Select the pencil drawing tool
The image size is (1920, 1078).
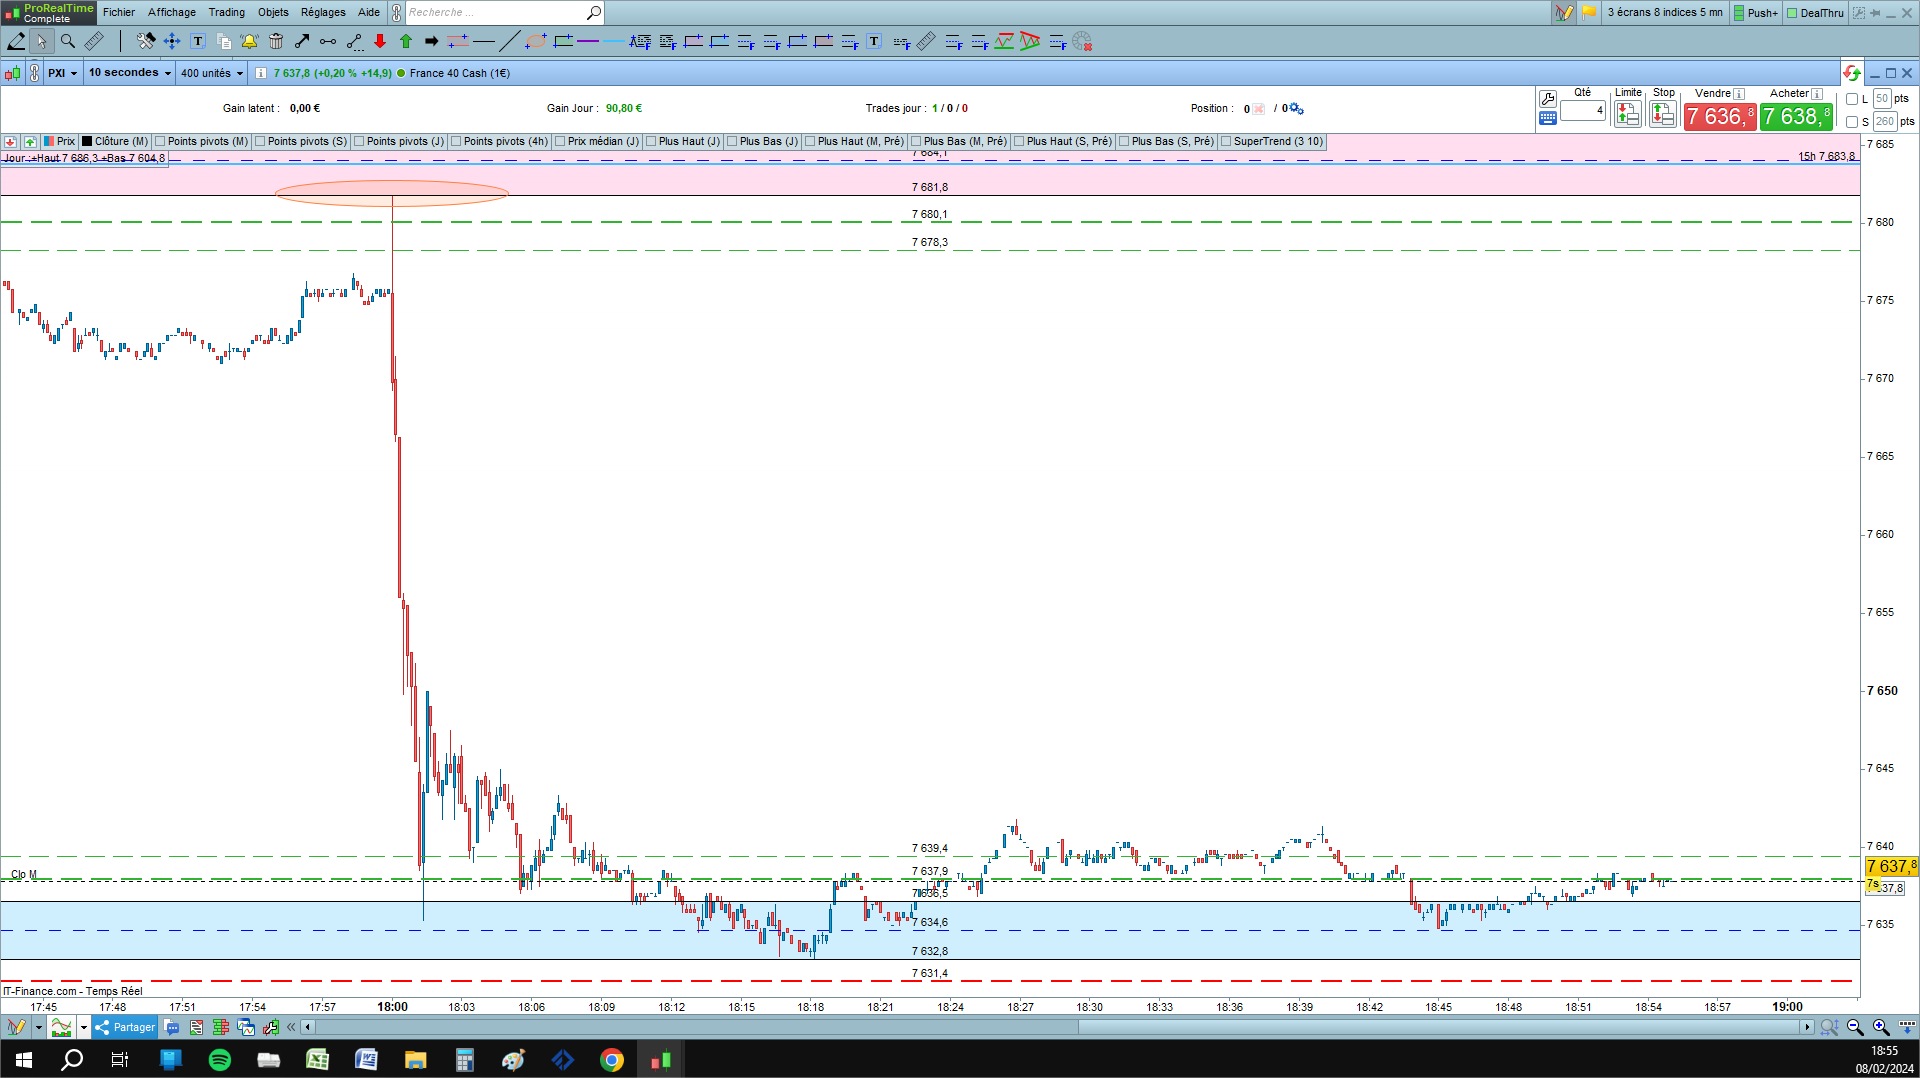16,41
